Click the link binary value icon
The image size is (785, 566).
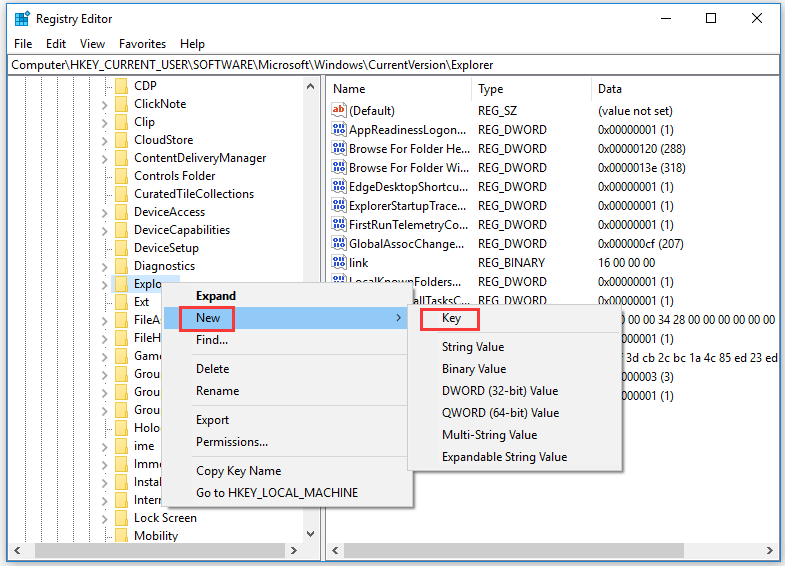tap(340, 263)
